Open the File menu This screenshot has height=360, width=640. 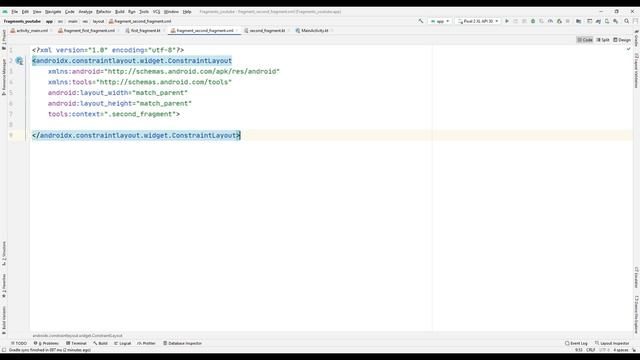14,12
